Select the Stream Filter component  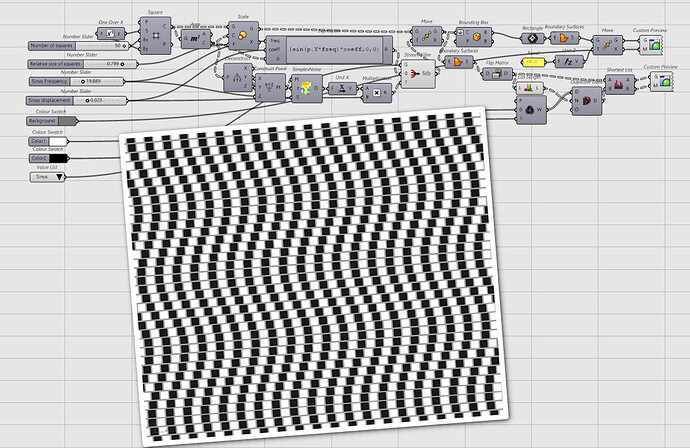point(418,73)
